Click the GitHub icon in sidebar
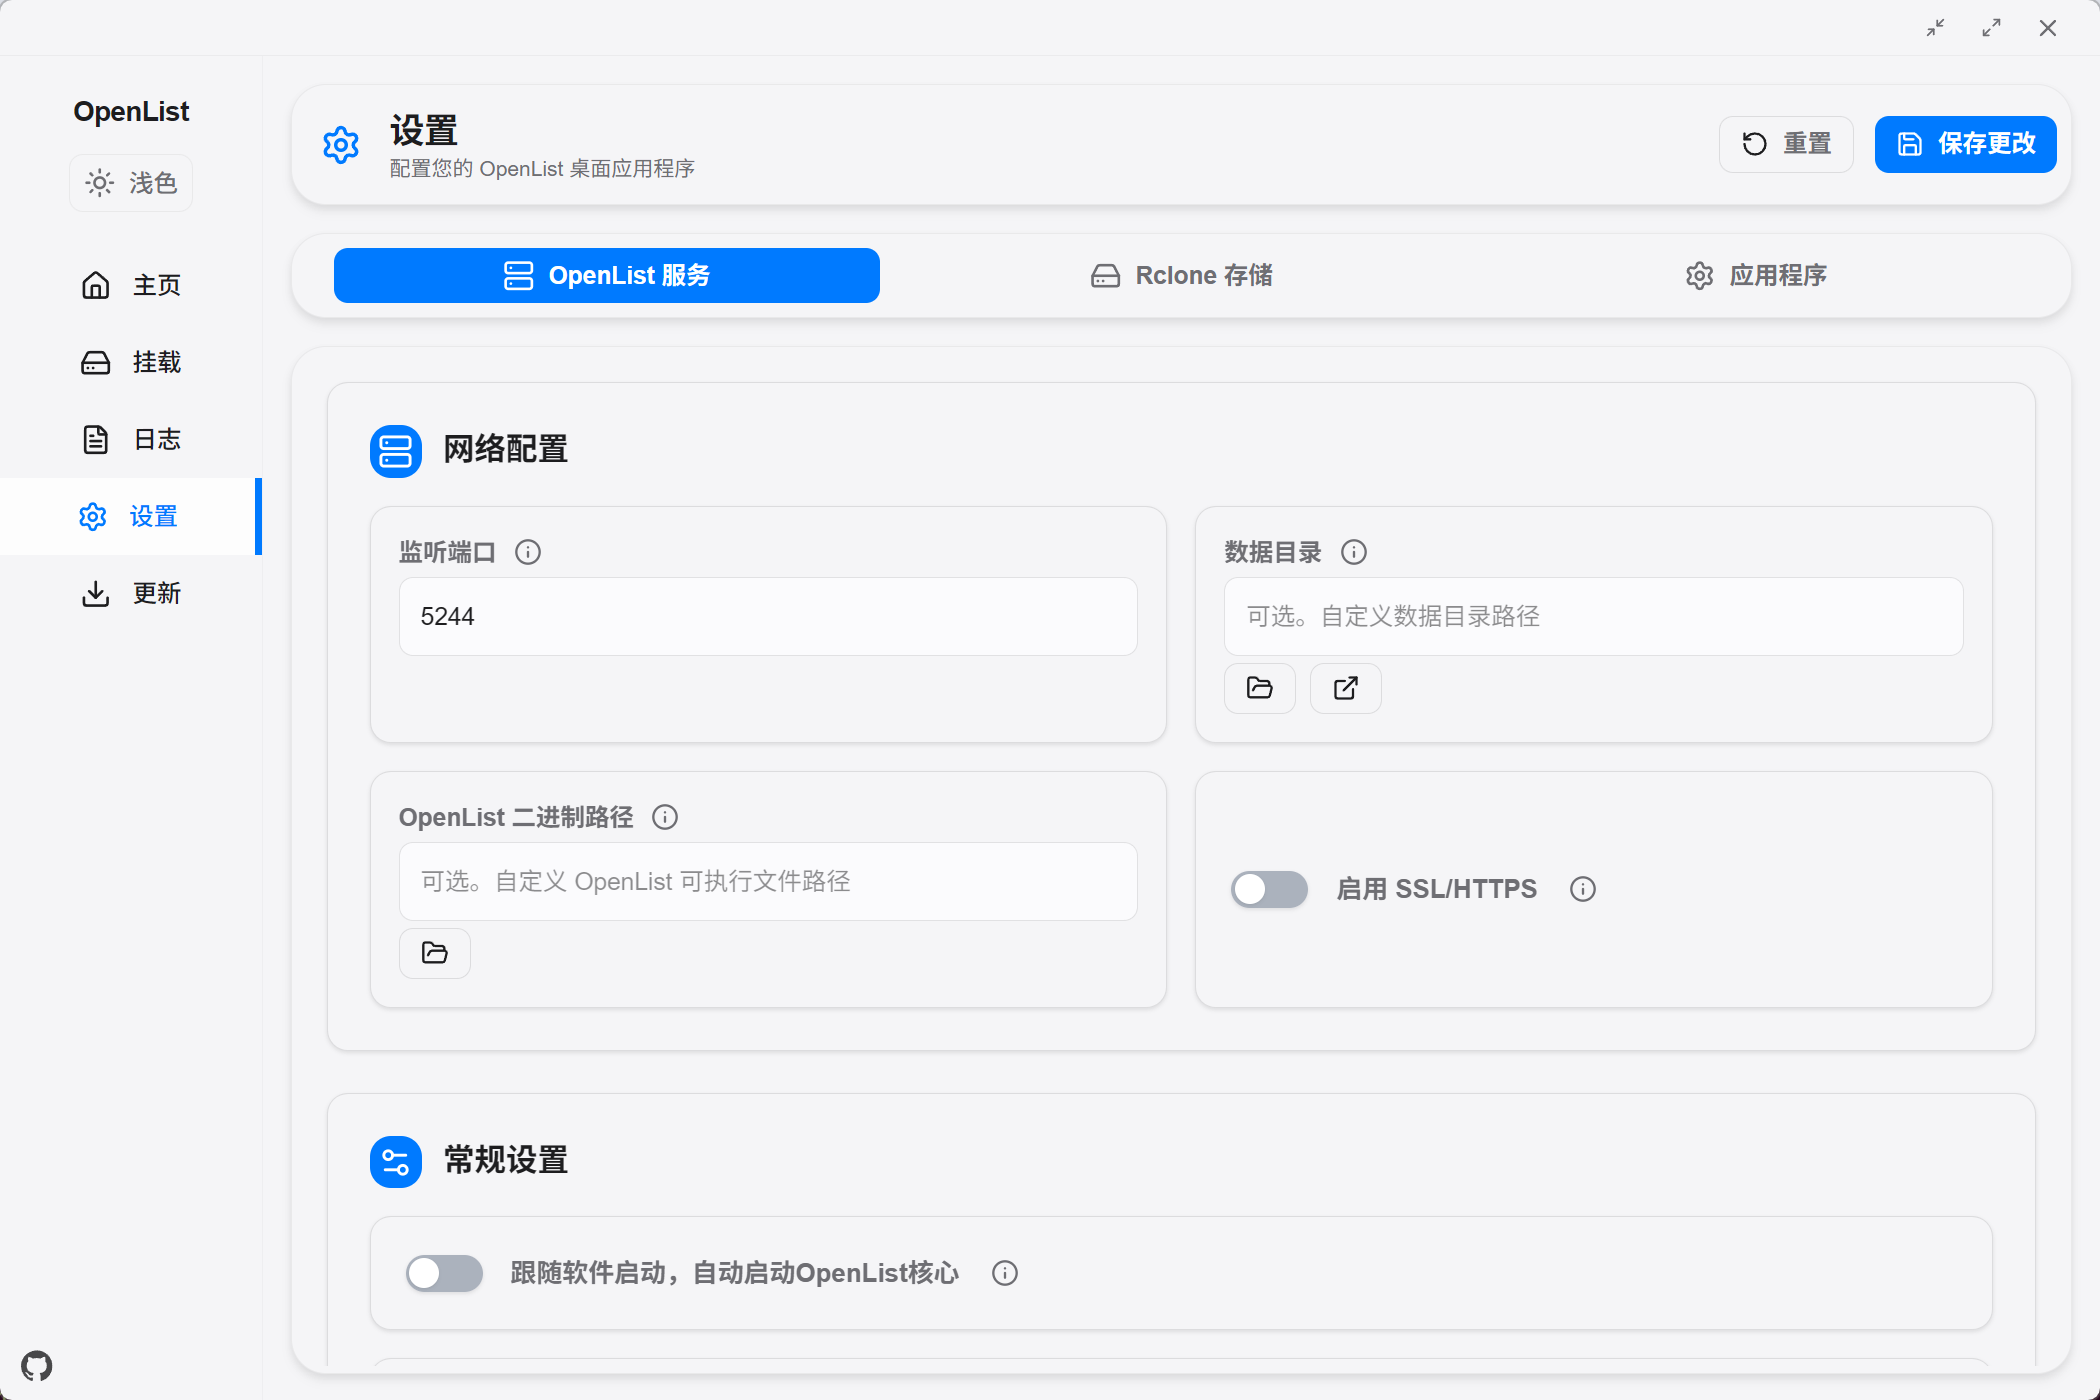Viewport: 2100px width, 1400px height. point(37,1365)
